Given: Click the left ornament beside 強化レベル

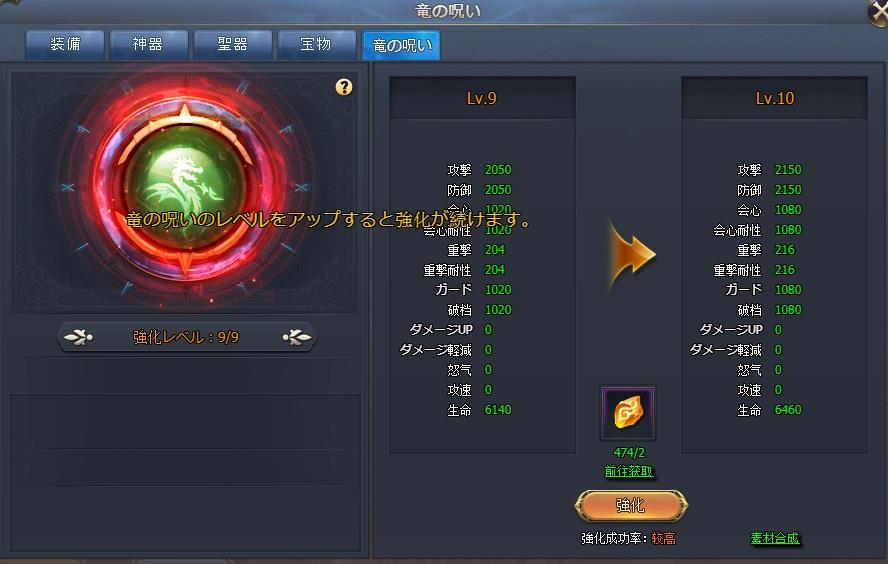Looking at the screenshot, I should 78,337.
